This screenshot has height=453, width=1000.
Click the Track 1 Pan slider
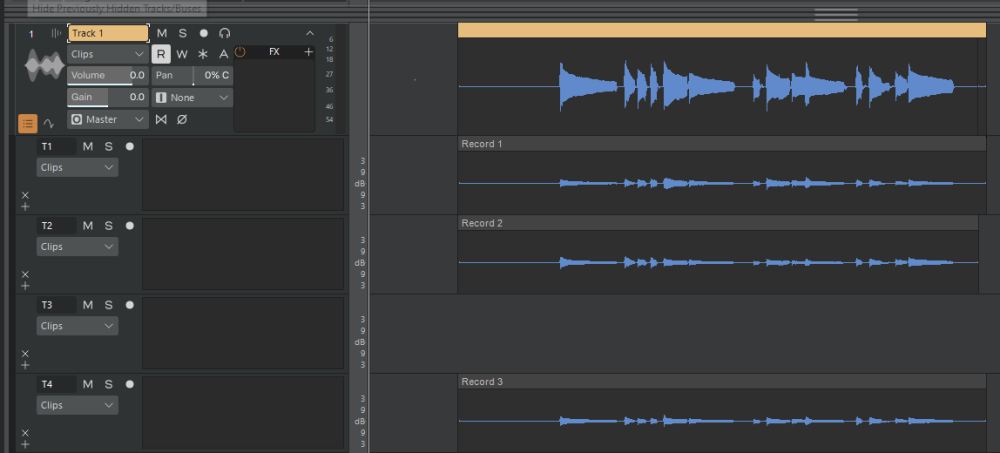192,76
